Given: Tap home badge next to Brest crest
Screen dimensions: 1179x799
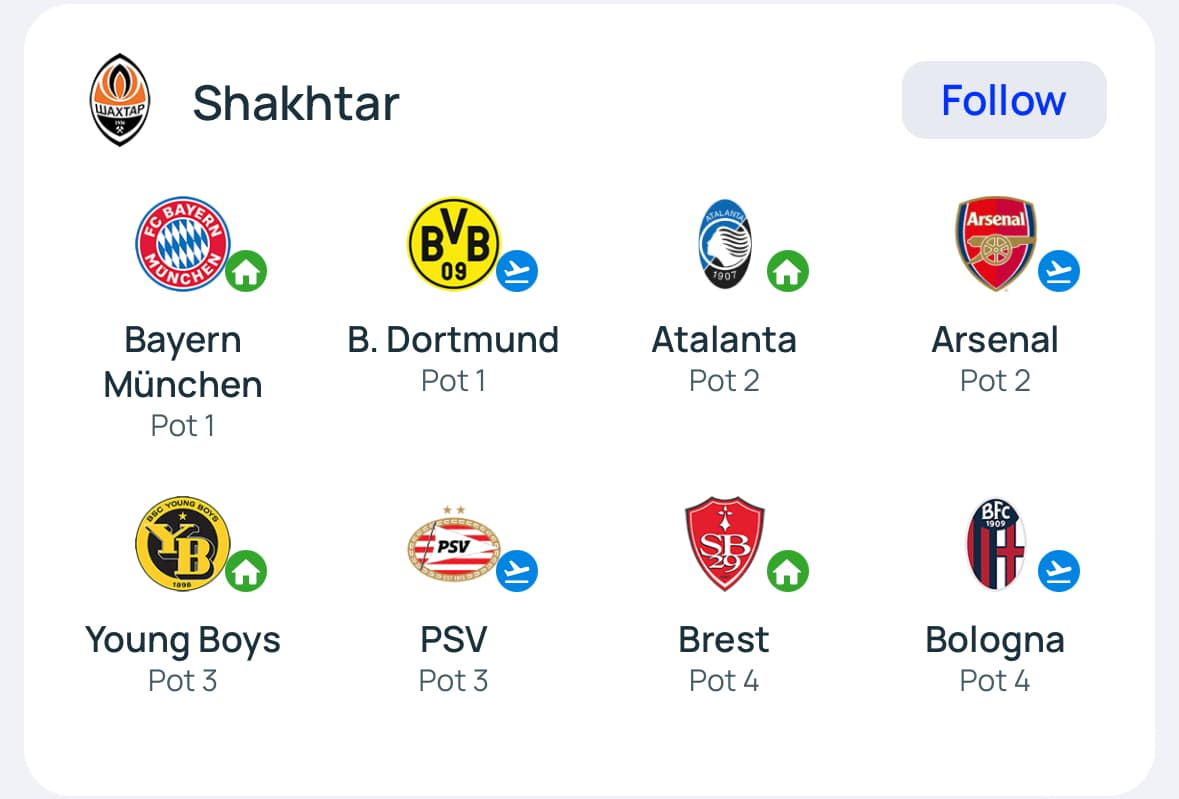Looking at the screenshot, I should tap(788, 572).
